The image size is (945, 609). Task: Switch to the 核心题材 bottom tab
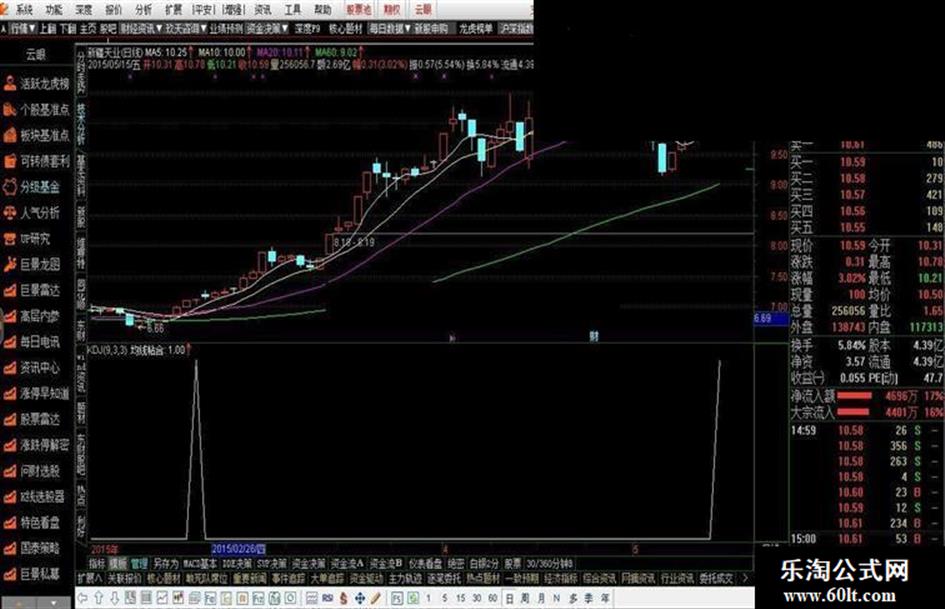164,578
